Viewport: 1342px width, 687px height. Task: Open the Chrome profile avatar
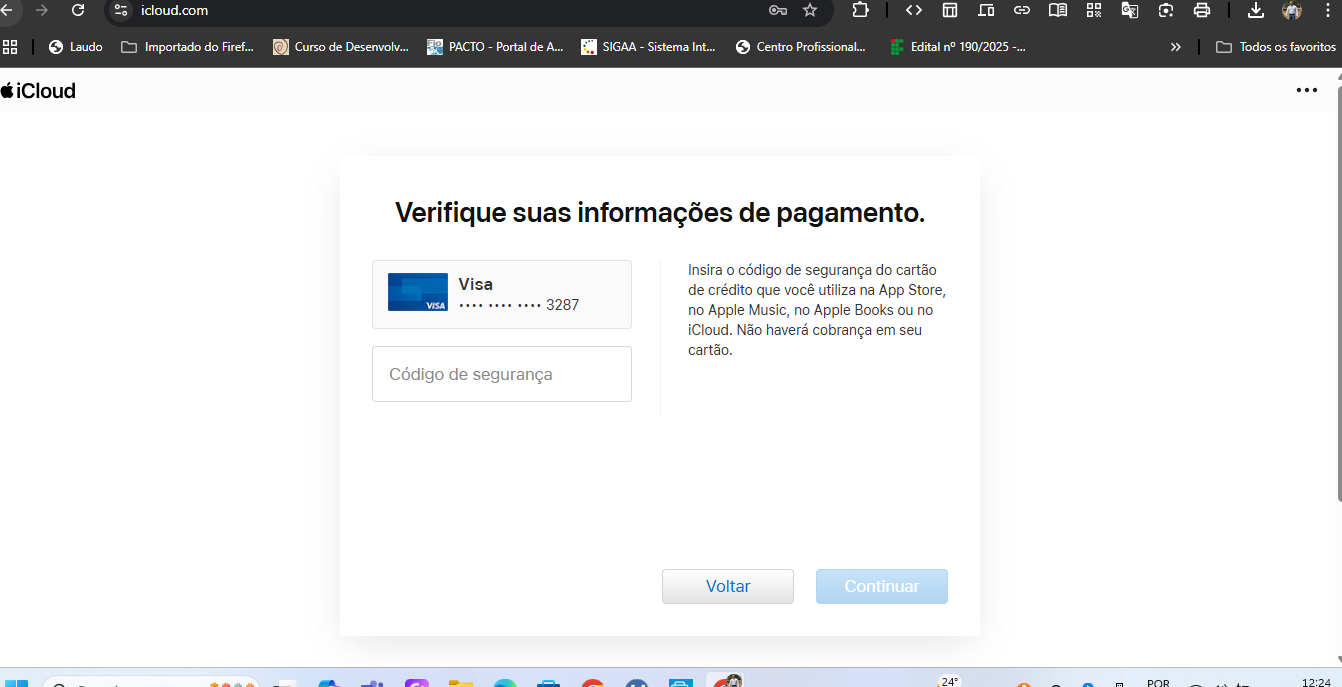tap(1292, 10)
